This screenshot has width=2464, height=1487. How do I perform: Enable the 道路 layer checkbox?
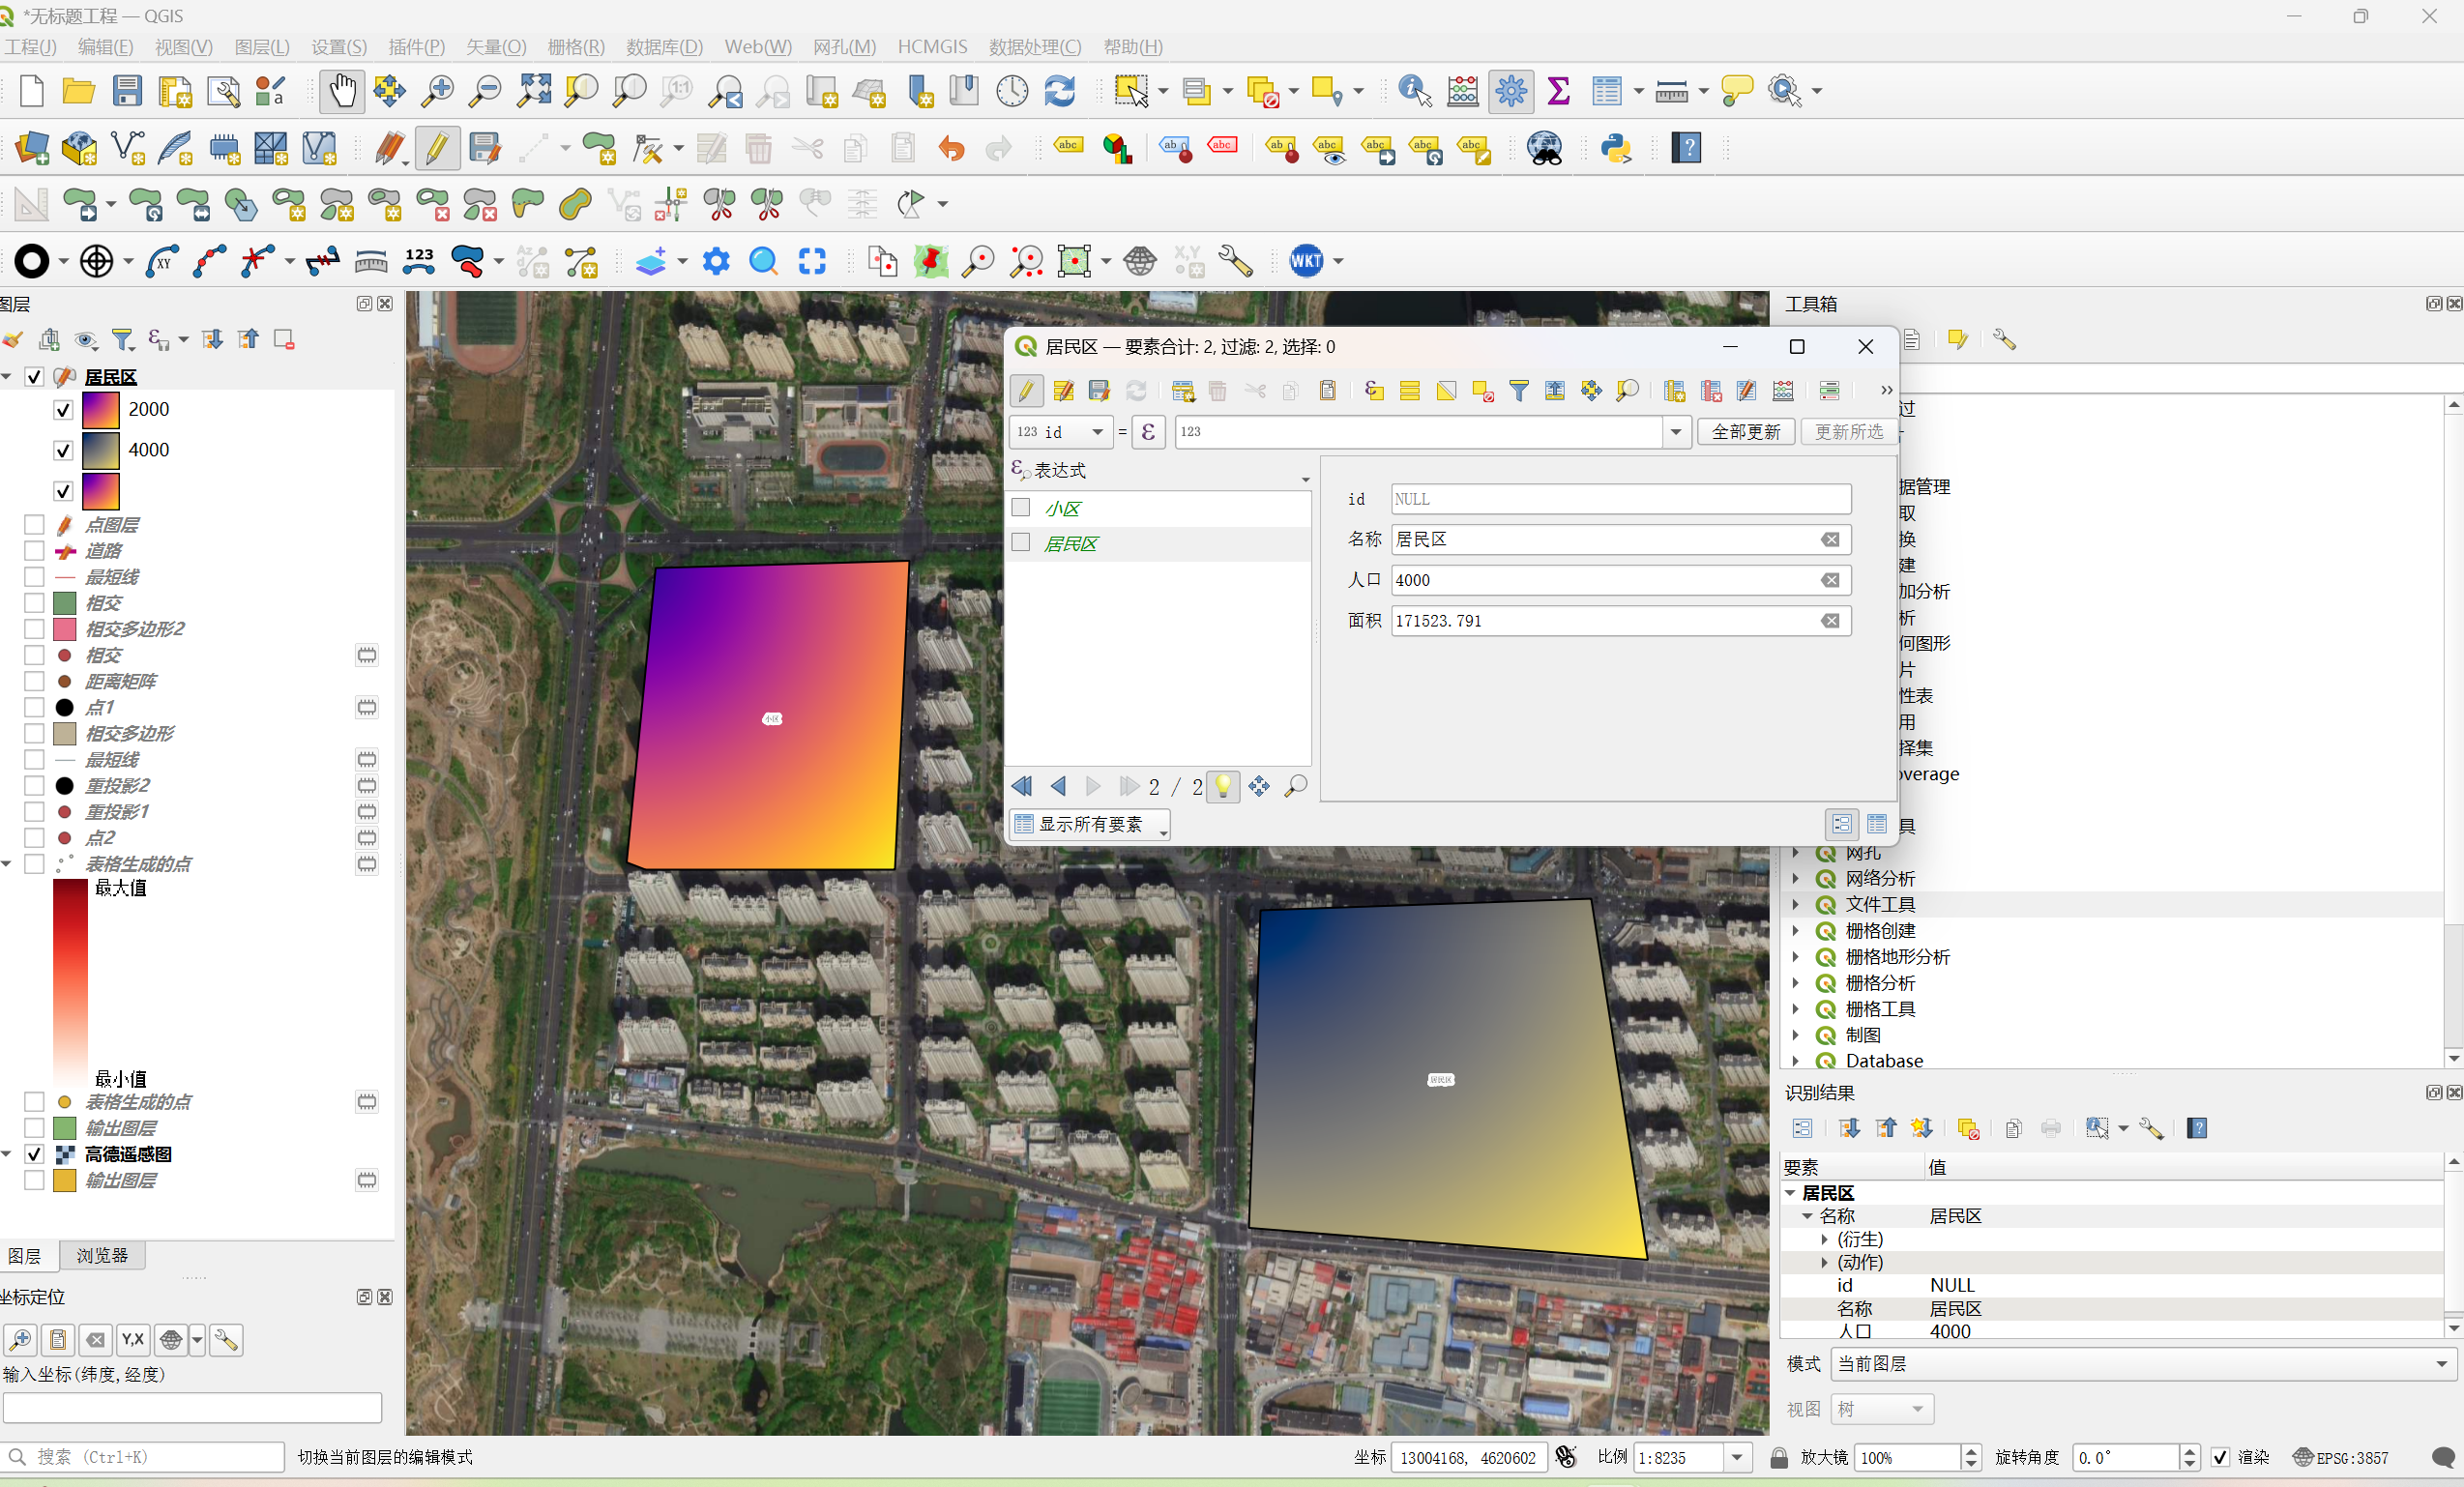(34, 551)
